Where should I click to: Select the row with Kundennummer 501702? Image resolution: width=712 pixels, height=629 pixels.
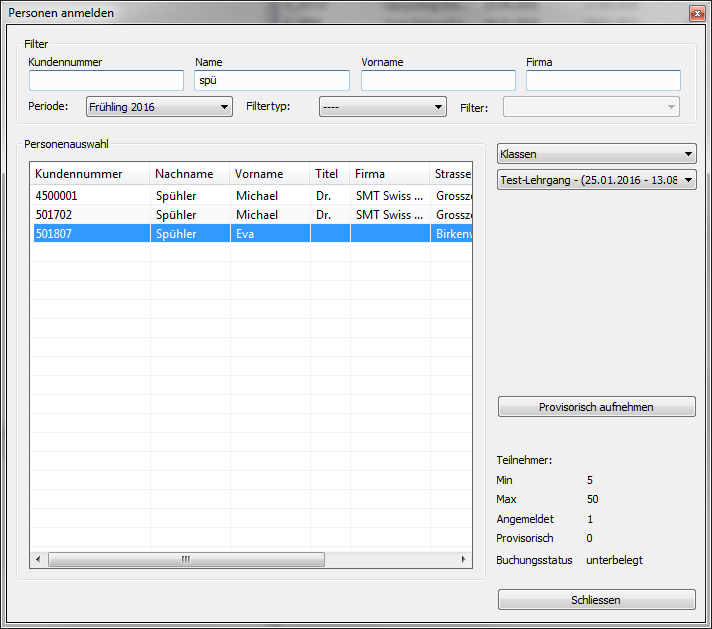tap(90, 215)
